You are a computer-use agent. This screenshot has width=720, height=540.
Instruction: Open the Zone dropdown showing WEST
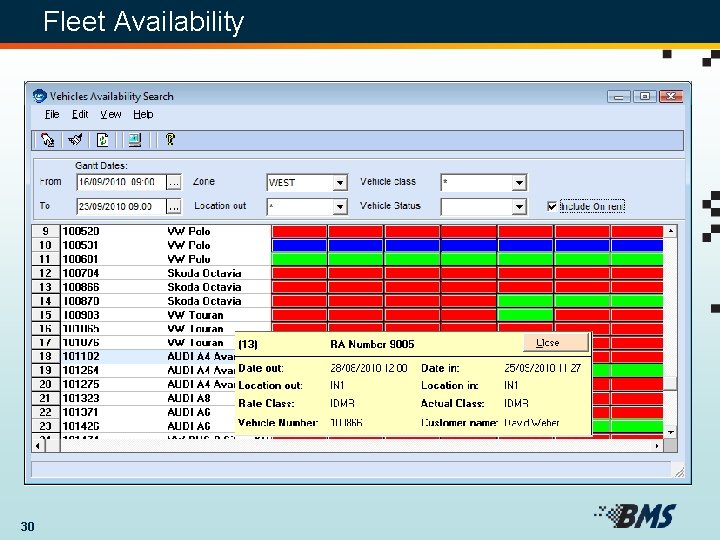click(x=339, y=182)
